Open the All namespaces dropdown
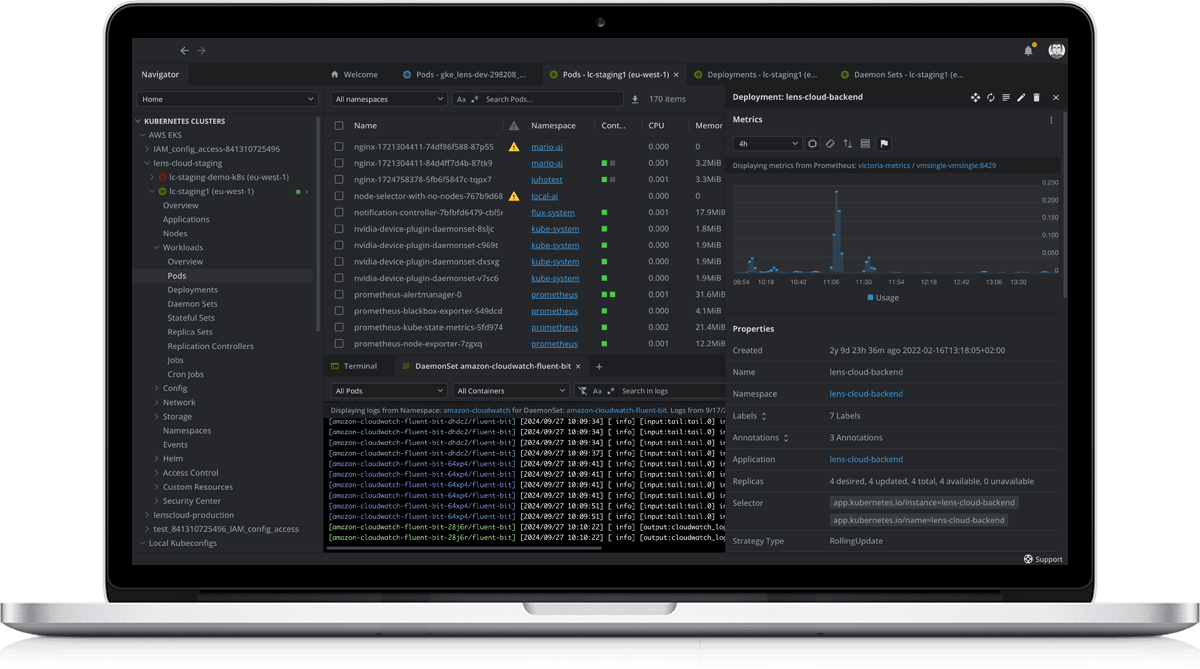Screen dimensions: 1200x669 pyautogui.click(x=389, y=99)
